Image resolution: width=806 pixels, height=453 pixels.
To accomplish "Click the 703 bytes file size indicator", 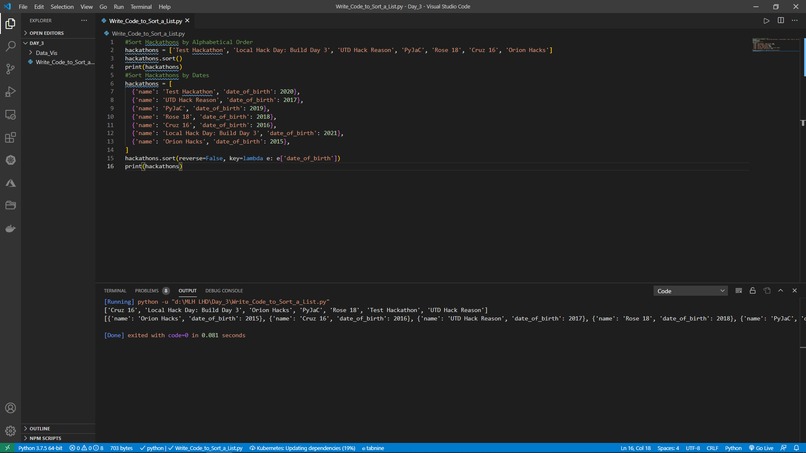I will coord(121,448).
